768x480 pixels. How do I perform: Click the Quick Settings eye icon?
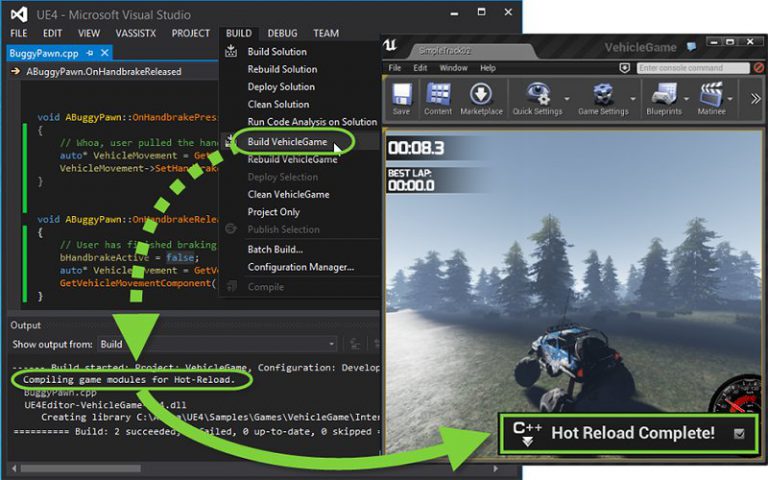tap(537, 94)
